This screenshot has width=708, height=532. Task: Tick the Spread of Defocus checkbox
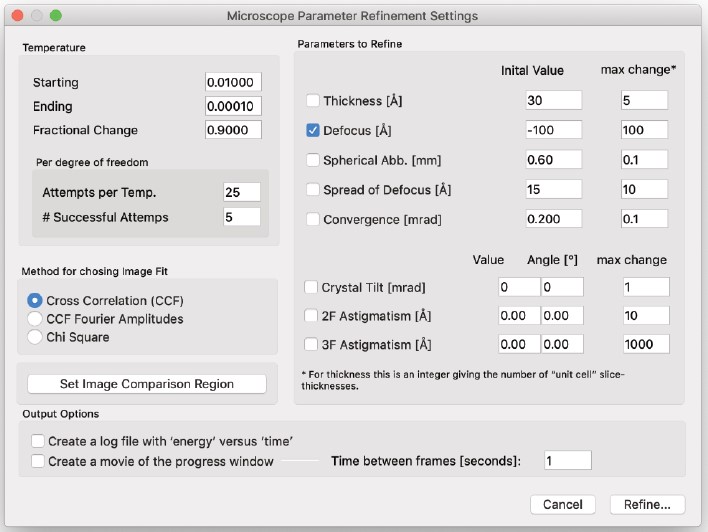pos(313,190)
